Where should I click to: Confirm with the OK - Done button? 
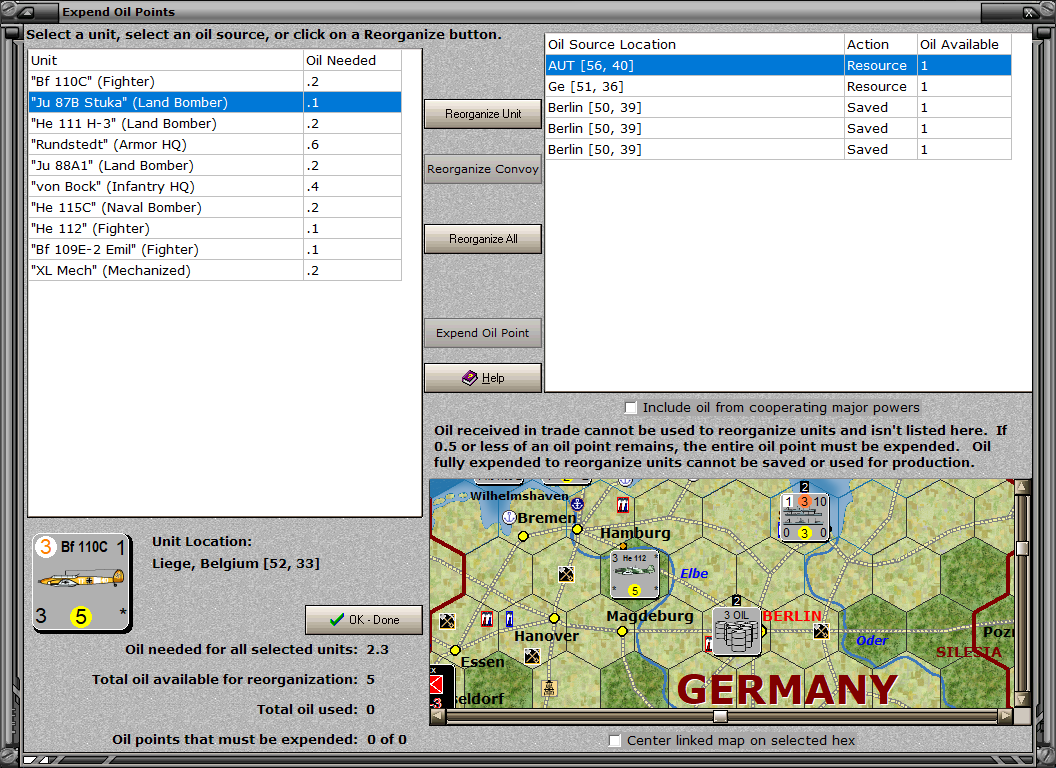point(364,620)
